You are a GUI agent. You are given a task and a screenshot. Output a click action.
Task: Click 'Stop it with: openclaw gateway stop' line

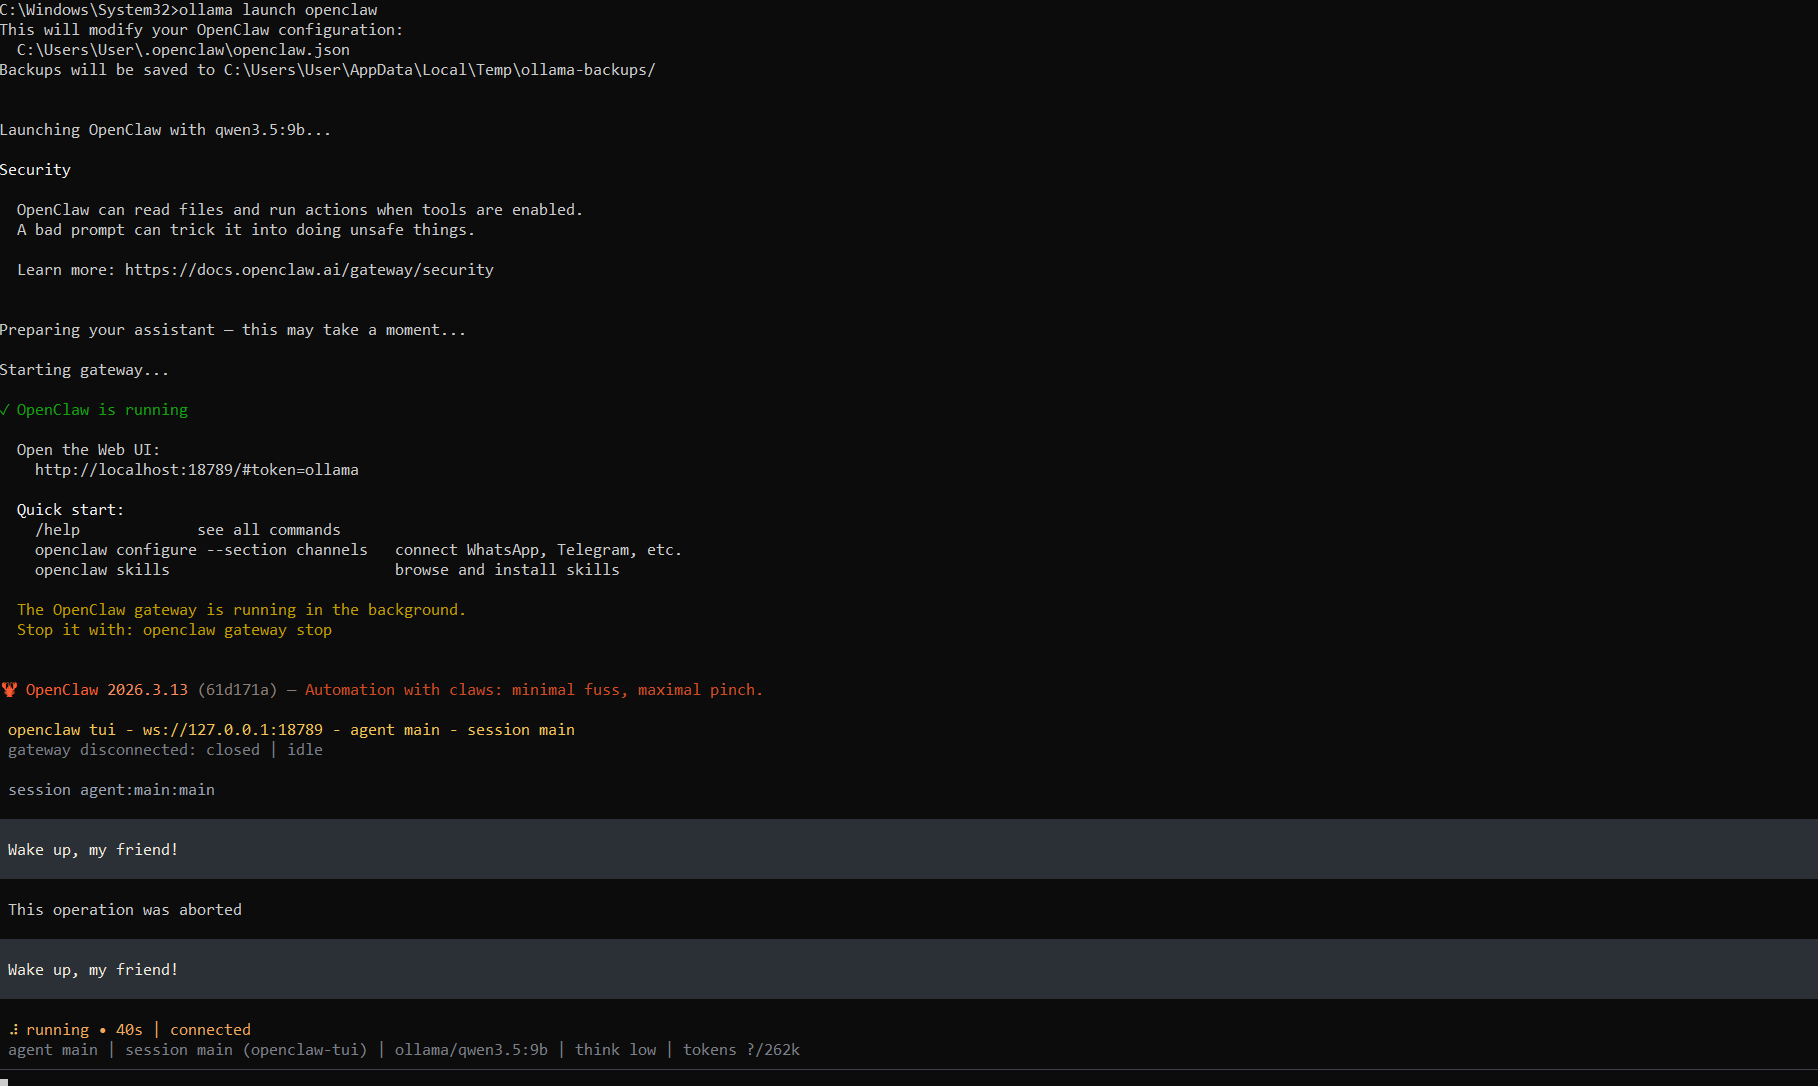tap(174, 630)
